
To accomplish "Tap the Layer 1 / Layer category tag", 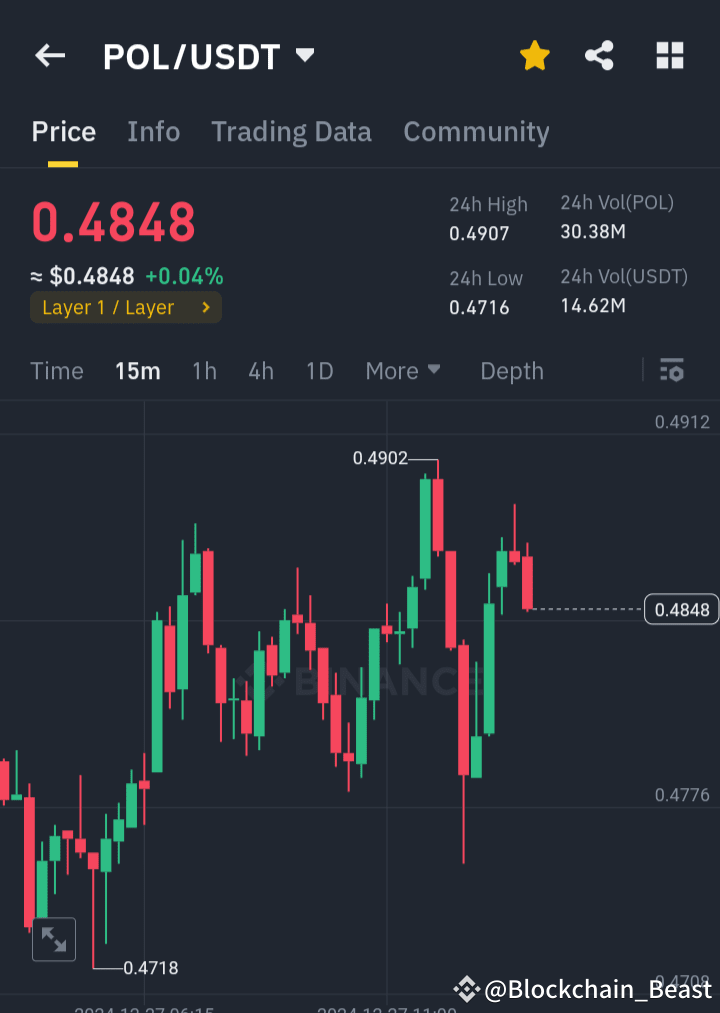I will click(110, 308).
